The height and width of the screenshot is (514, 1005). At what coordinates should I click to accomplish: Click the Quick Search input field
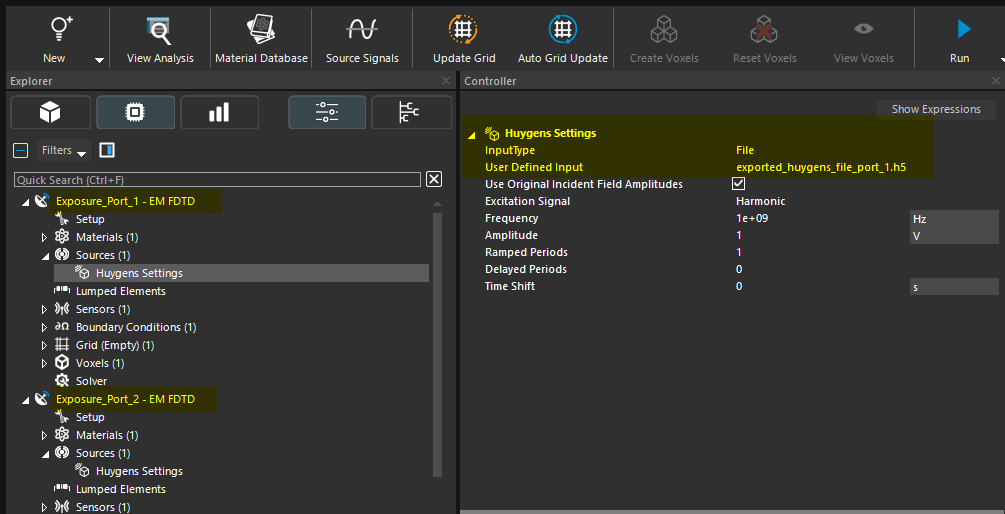[x=217, y=180]
